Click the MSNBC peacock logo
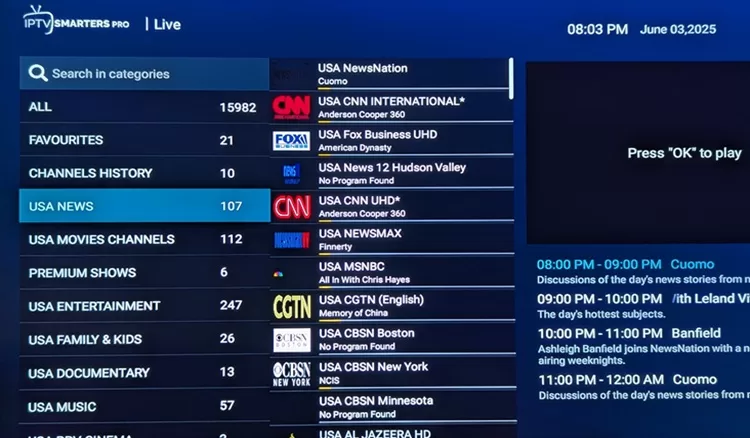 (278, 274)
